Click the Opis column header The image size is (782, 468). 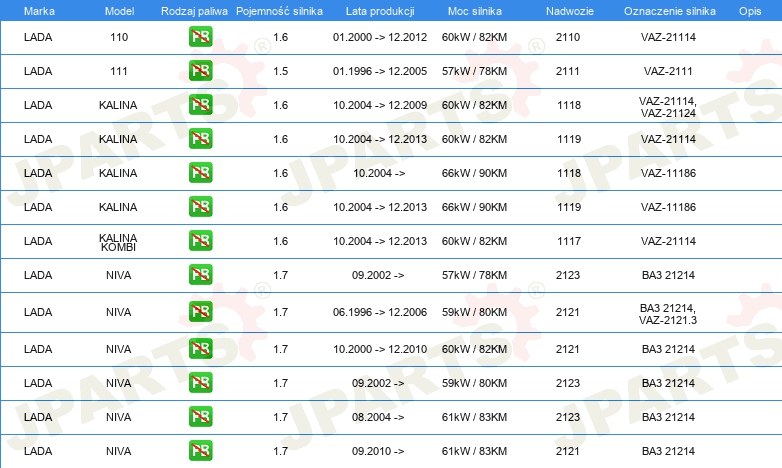[x=750, y=11]
